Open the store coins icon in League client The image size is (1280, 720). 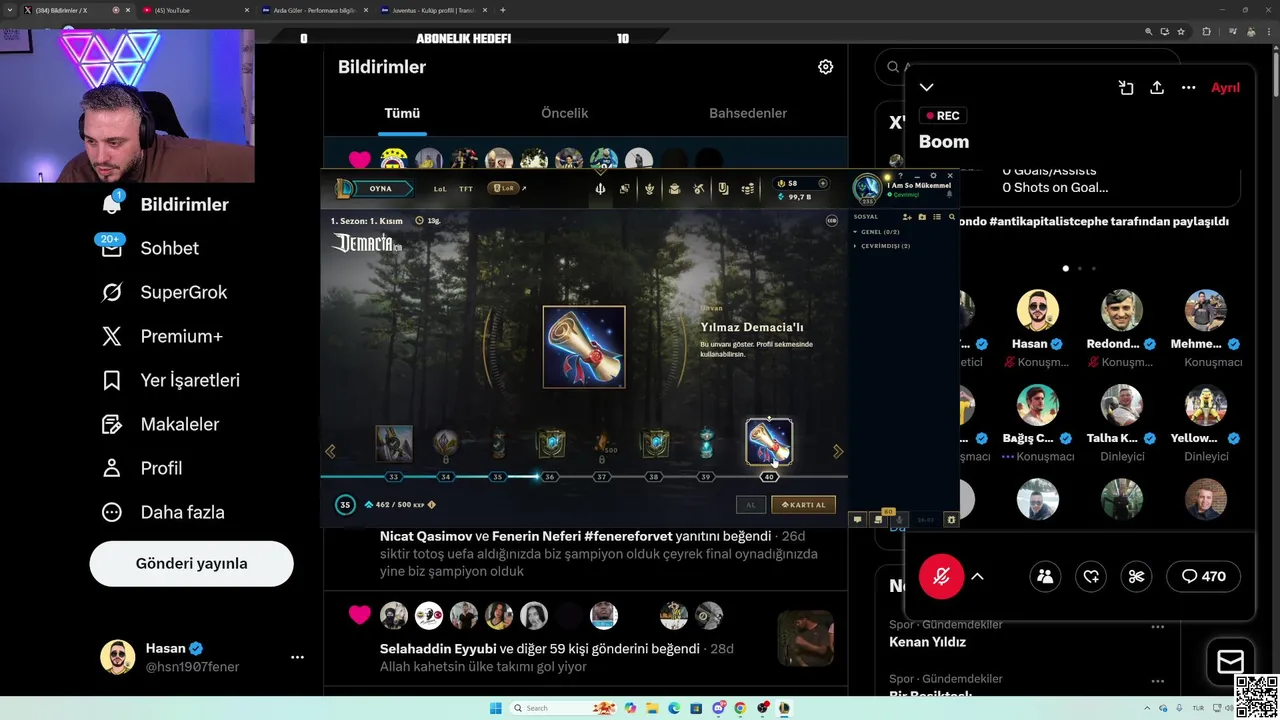(748, 188)
